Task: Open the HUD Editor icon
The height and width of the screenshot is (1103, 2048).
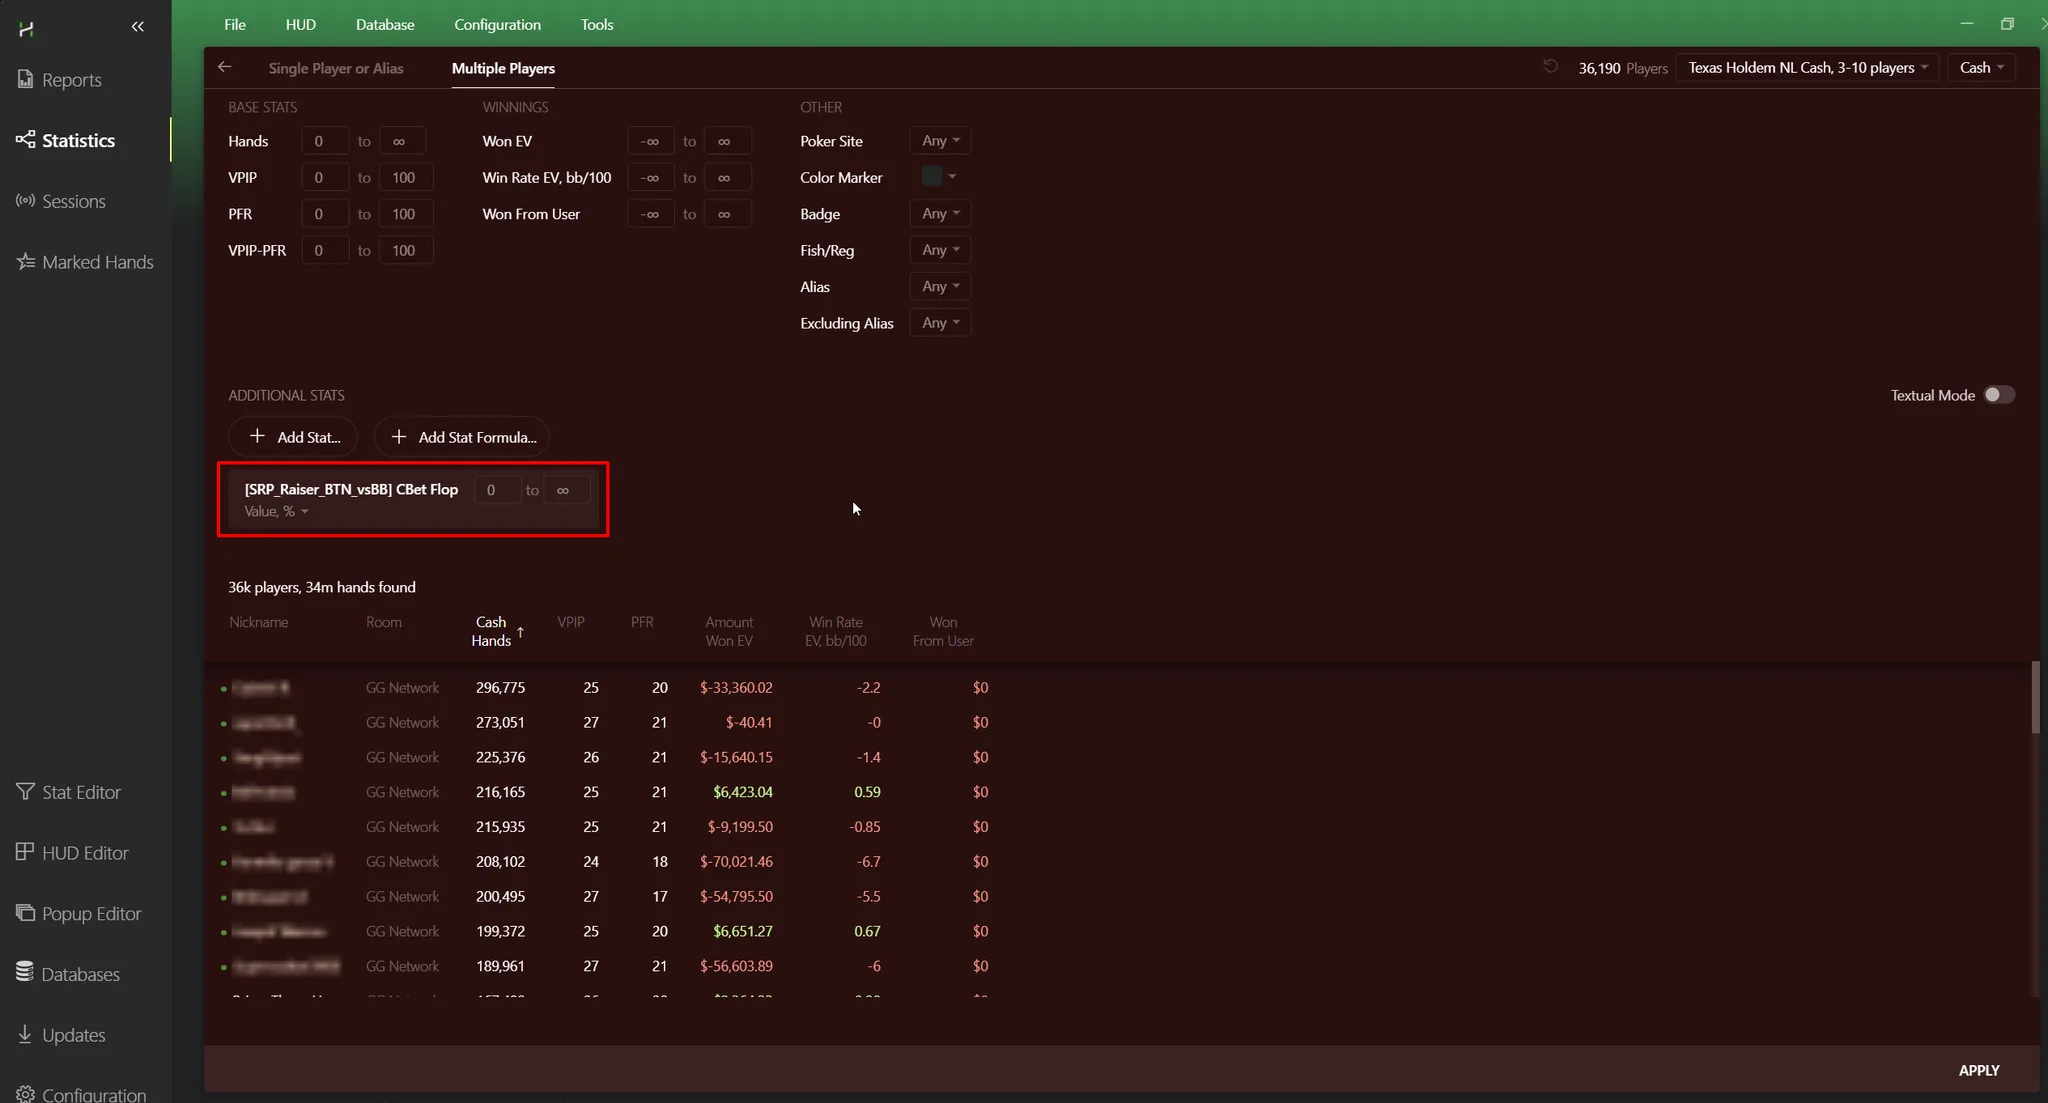Action: [x=25, y=852]
